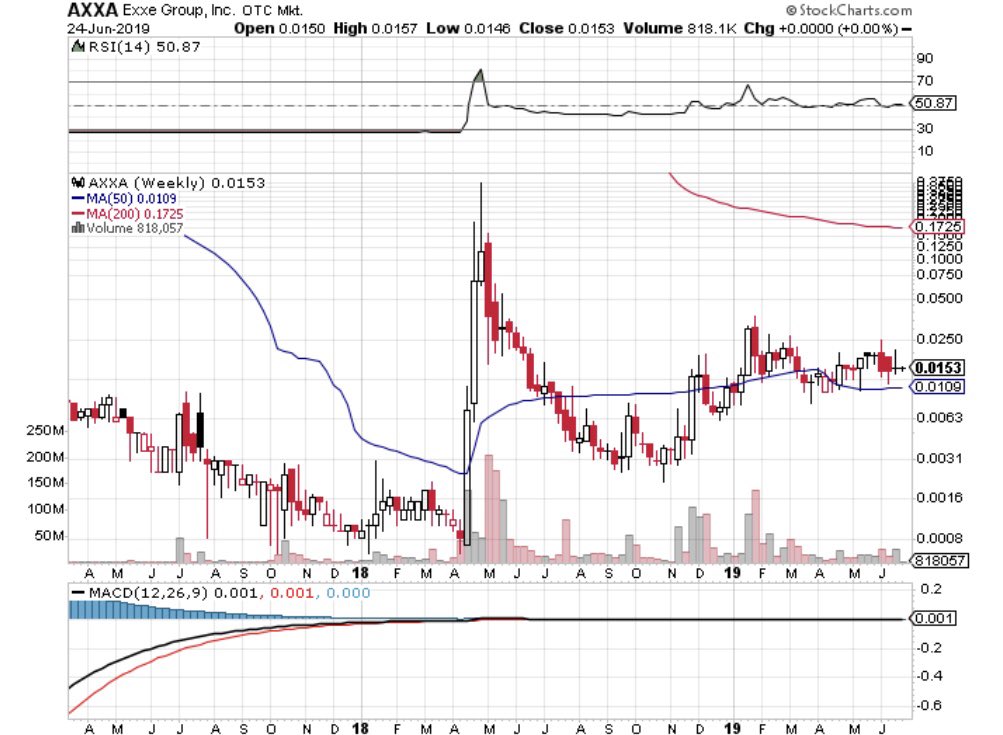
Task: Click the Open 0.0150 value in header
Action: click(280, 29)
